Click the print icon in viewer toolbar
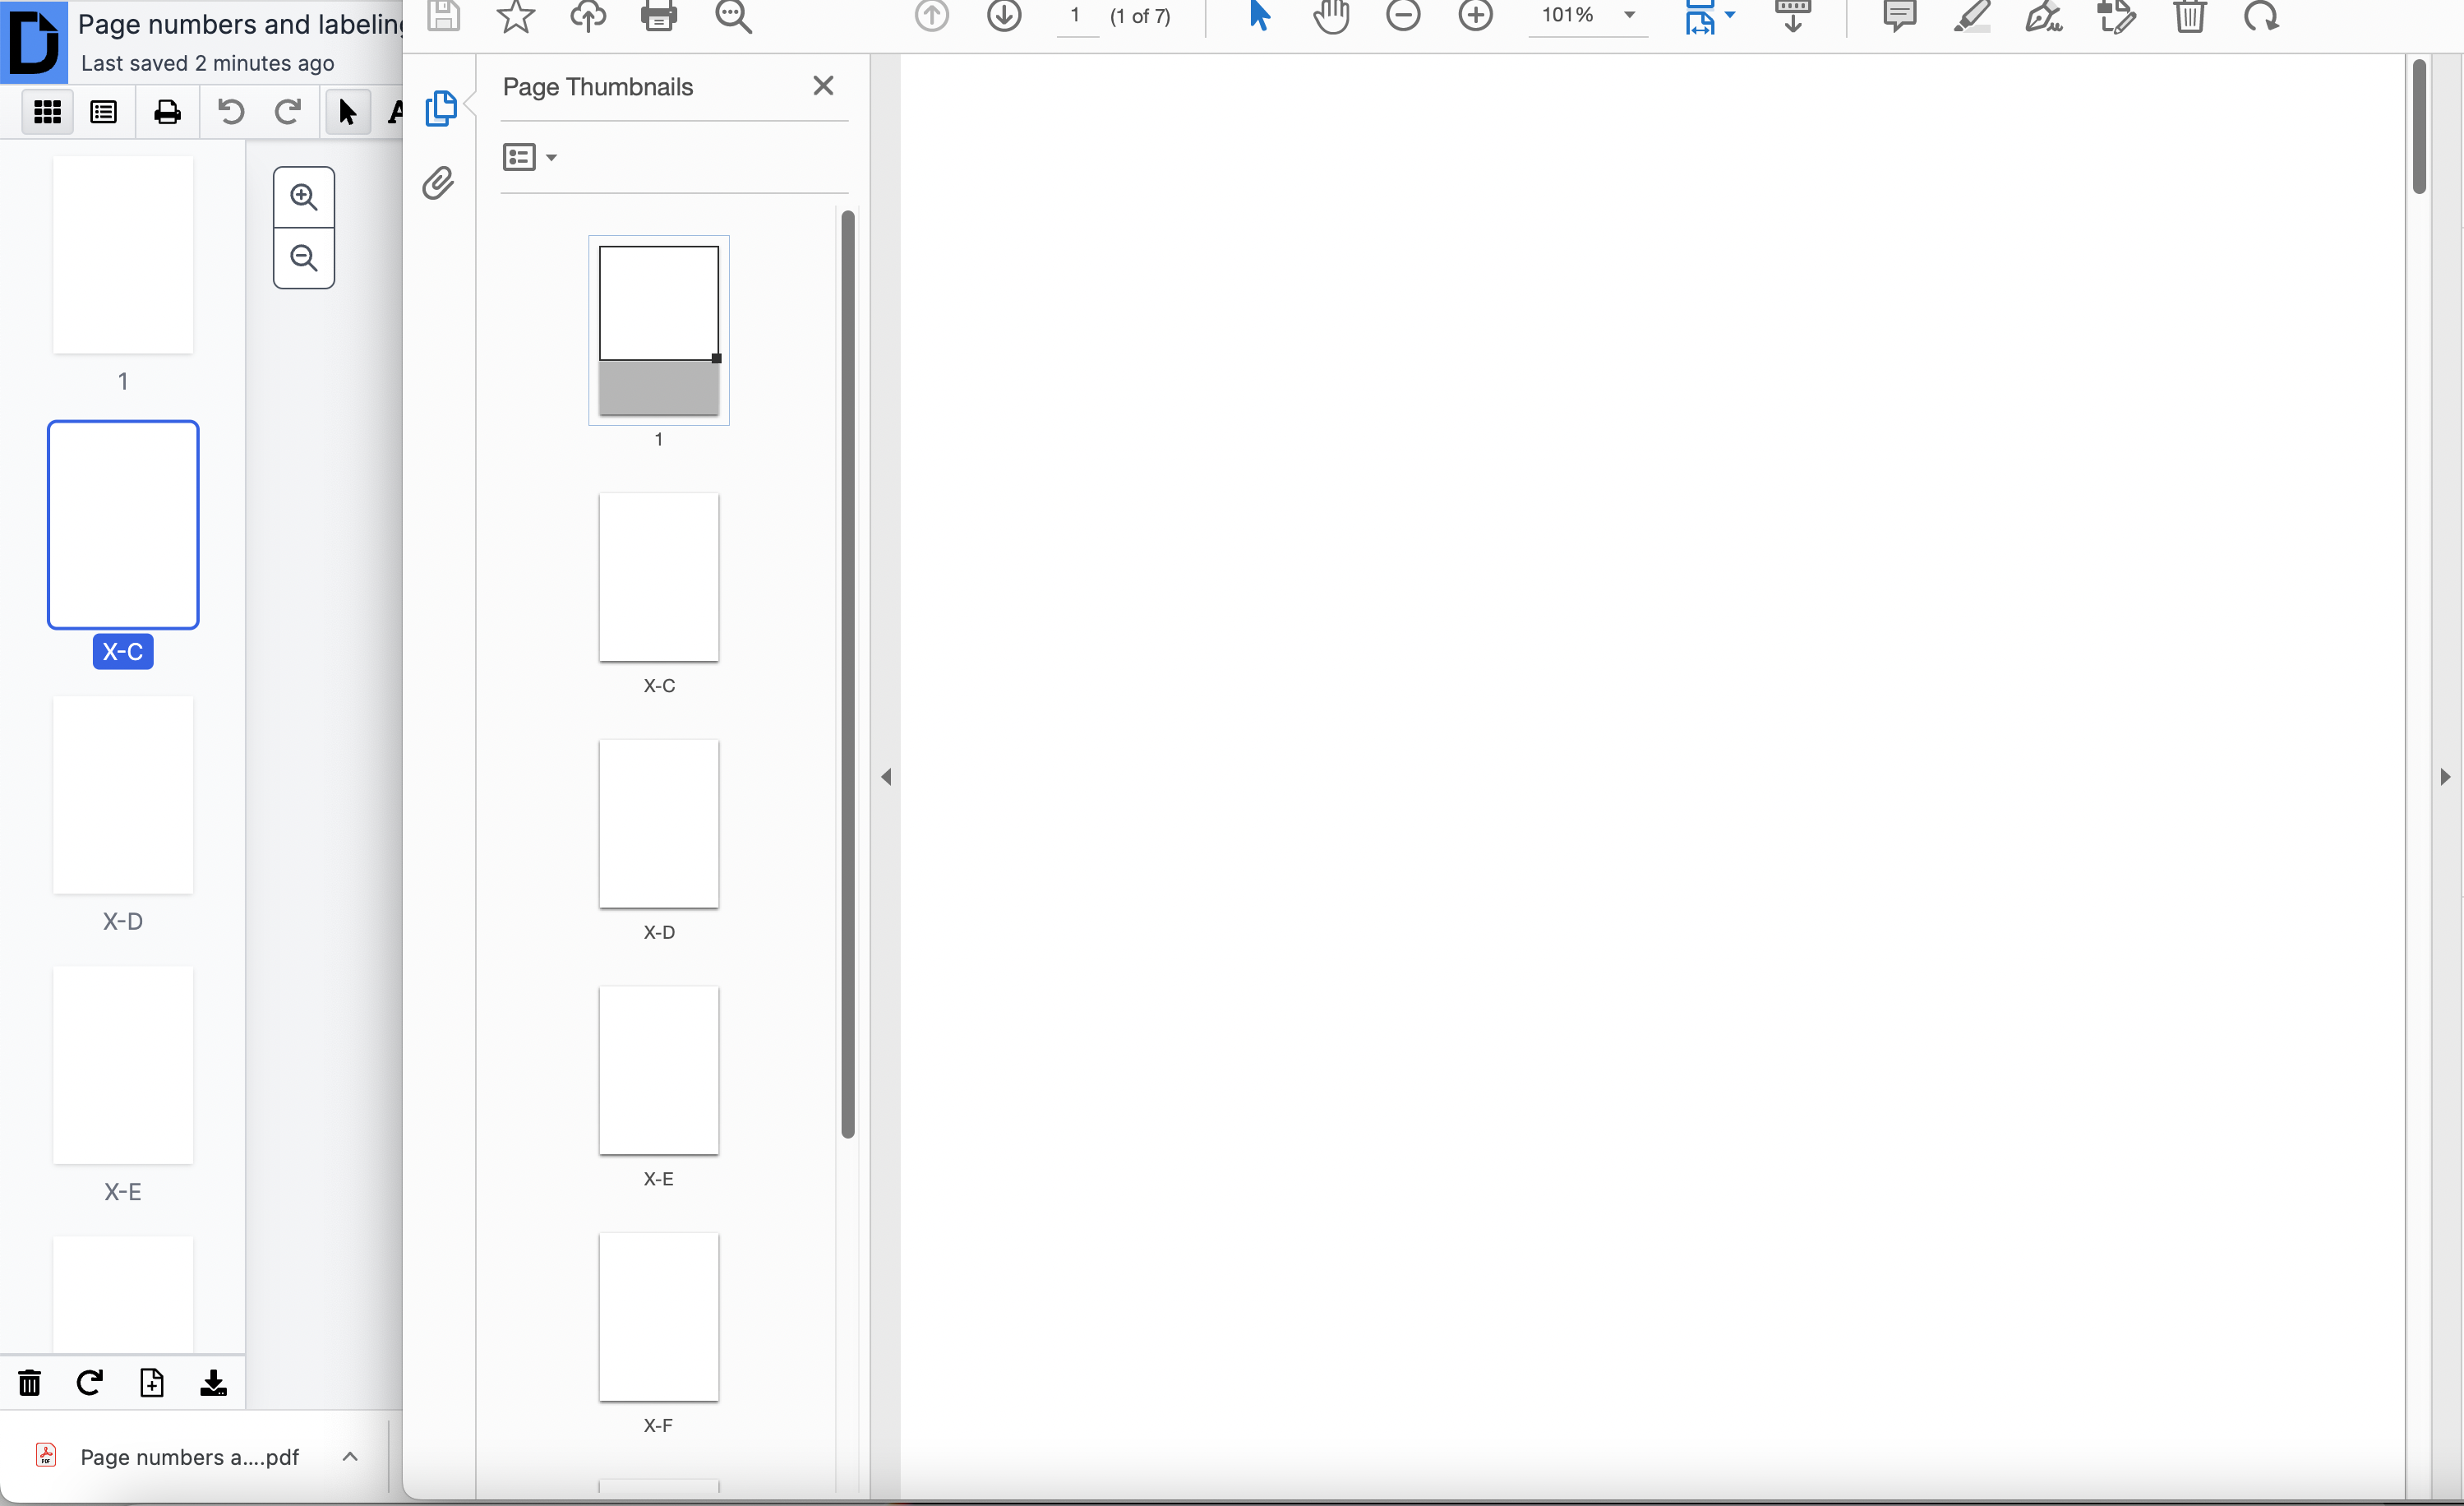The width and height of the screenshot is (2464, 1506). click(659, 16)
